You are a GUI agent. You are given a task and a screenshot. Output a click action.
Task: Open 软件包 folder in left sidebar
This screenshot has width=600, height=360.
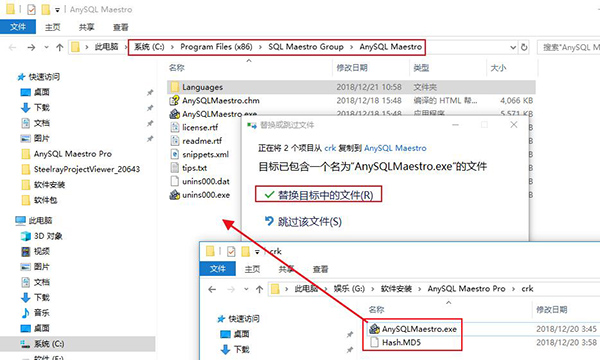click(x=39, y=200)
